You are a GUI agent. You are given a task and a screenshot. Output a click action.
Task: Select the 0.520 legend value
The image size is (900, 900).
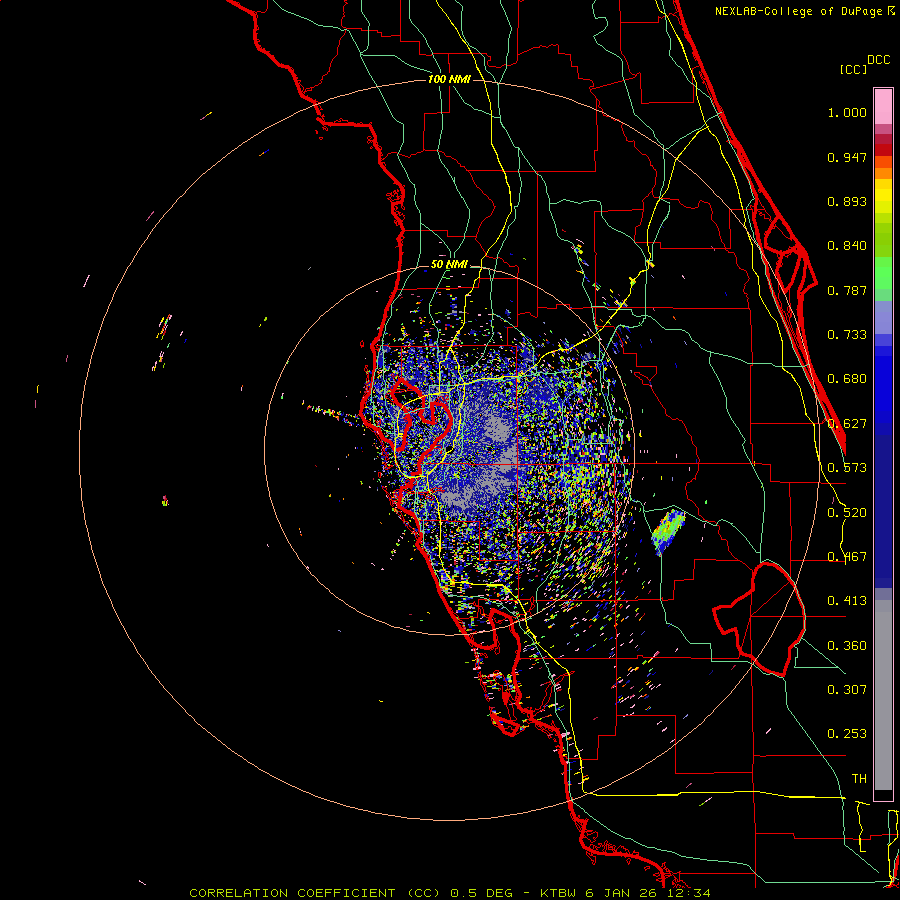click(x=847, y=513)
